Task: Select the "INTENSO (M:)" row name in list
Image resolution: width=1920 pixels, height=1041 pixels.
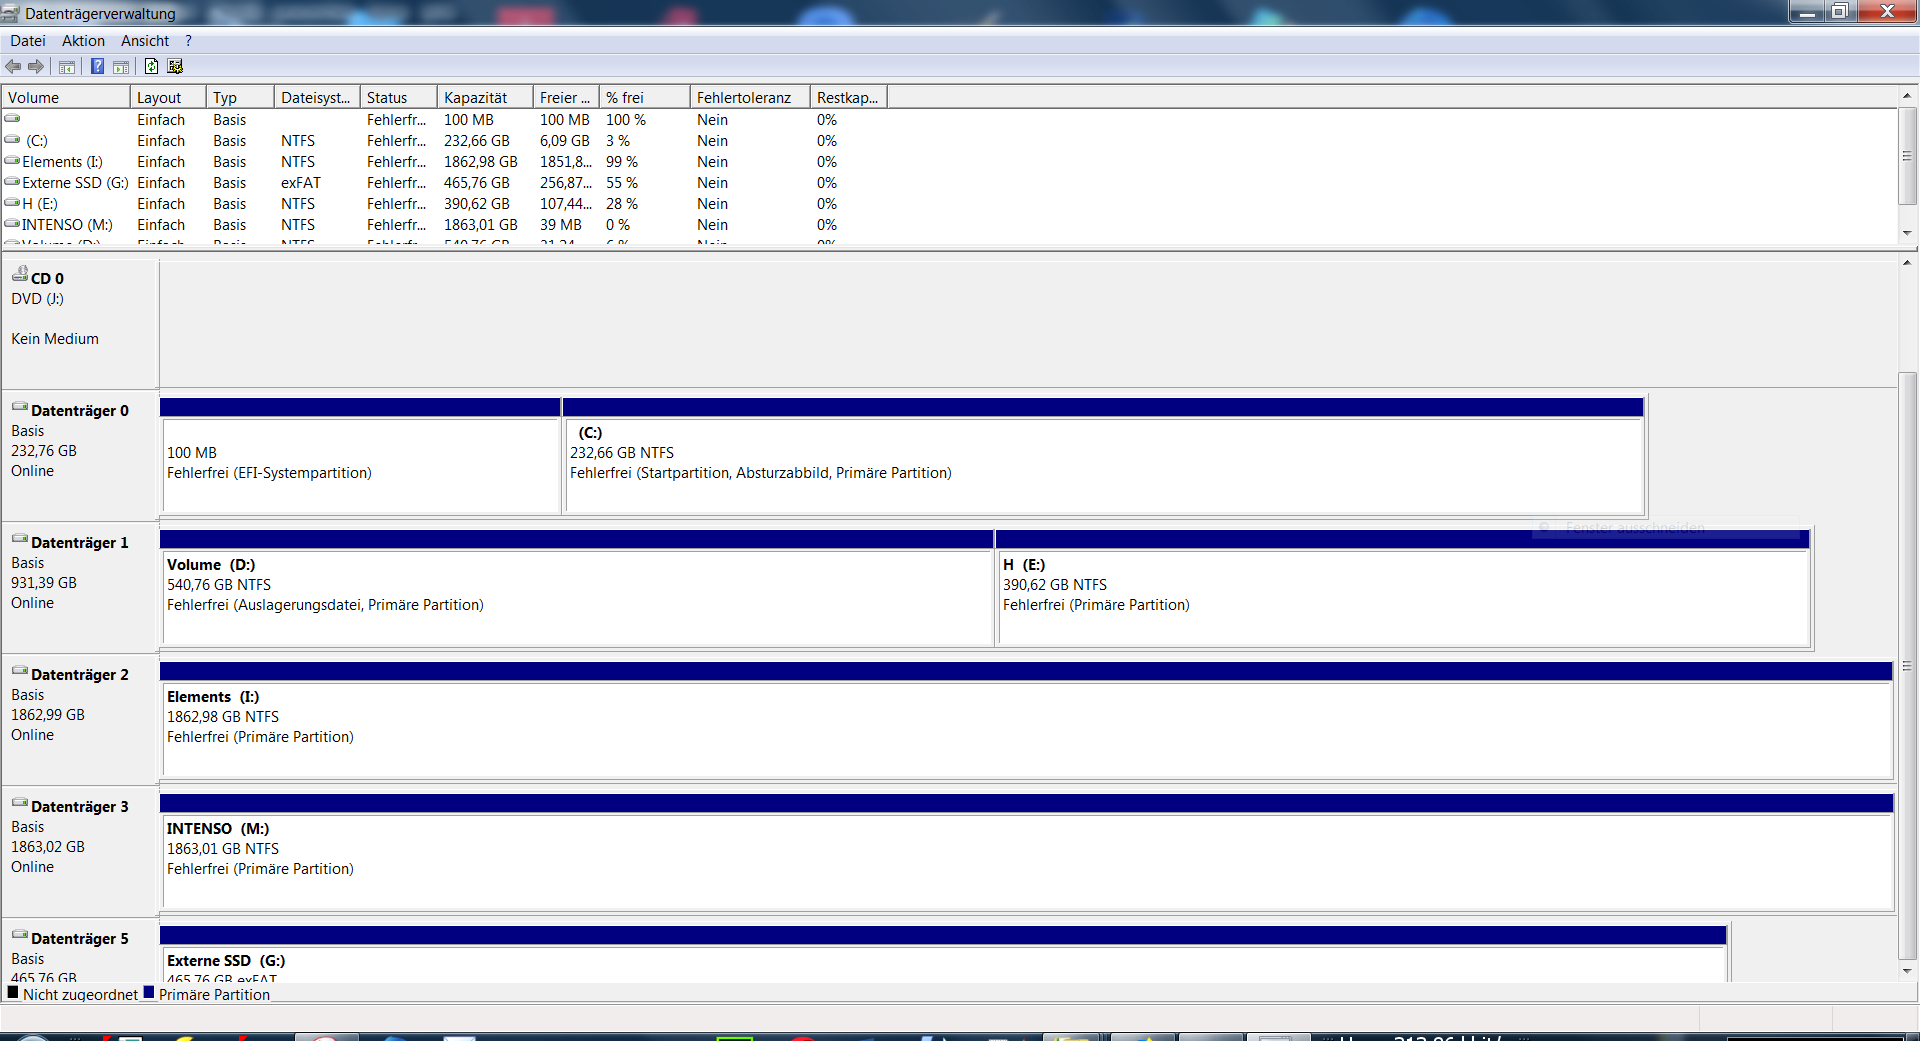Action: [x=67, y=225]
